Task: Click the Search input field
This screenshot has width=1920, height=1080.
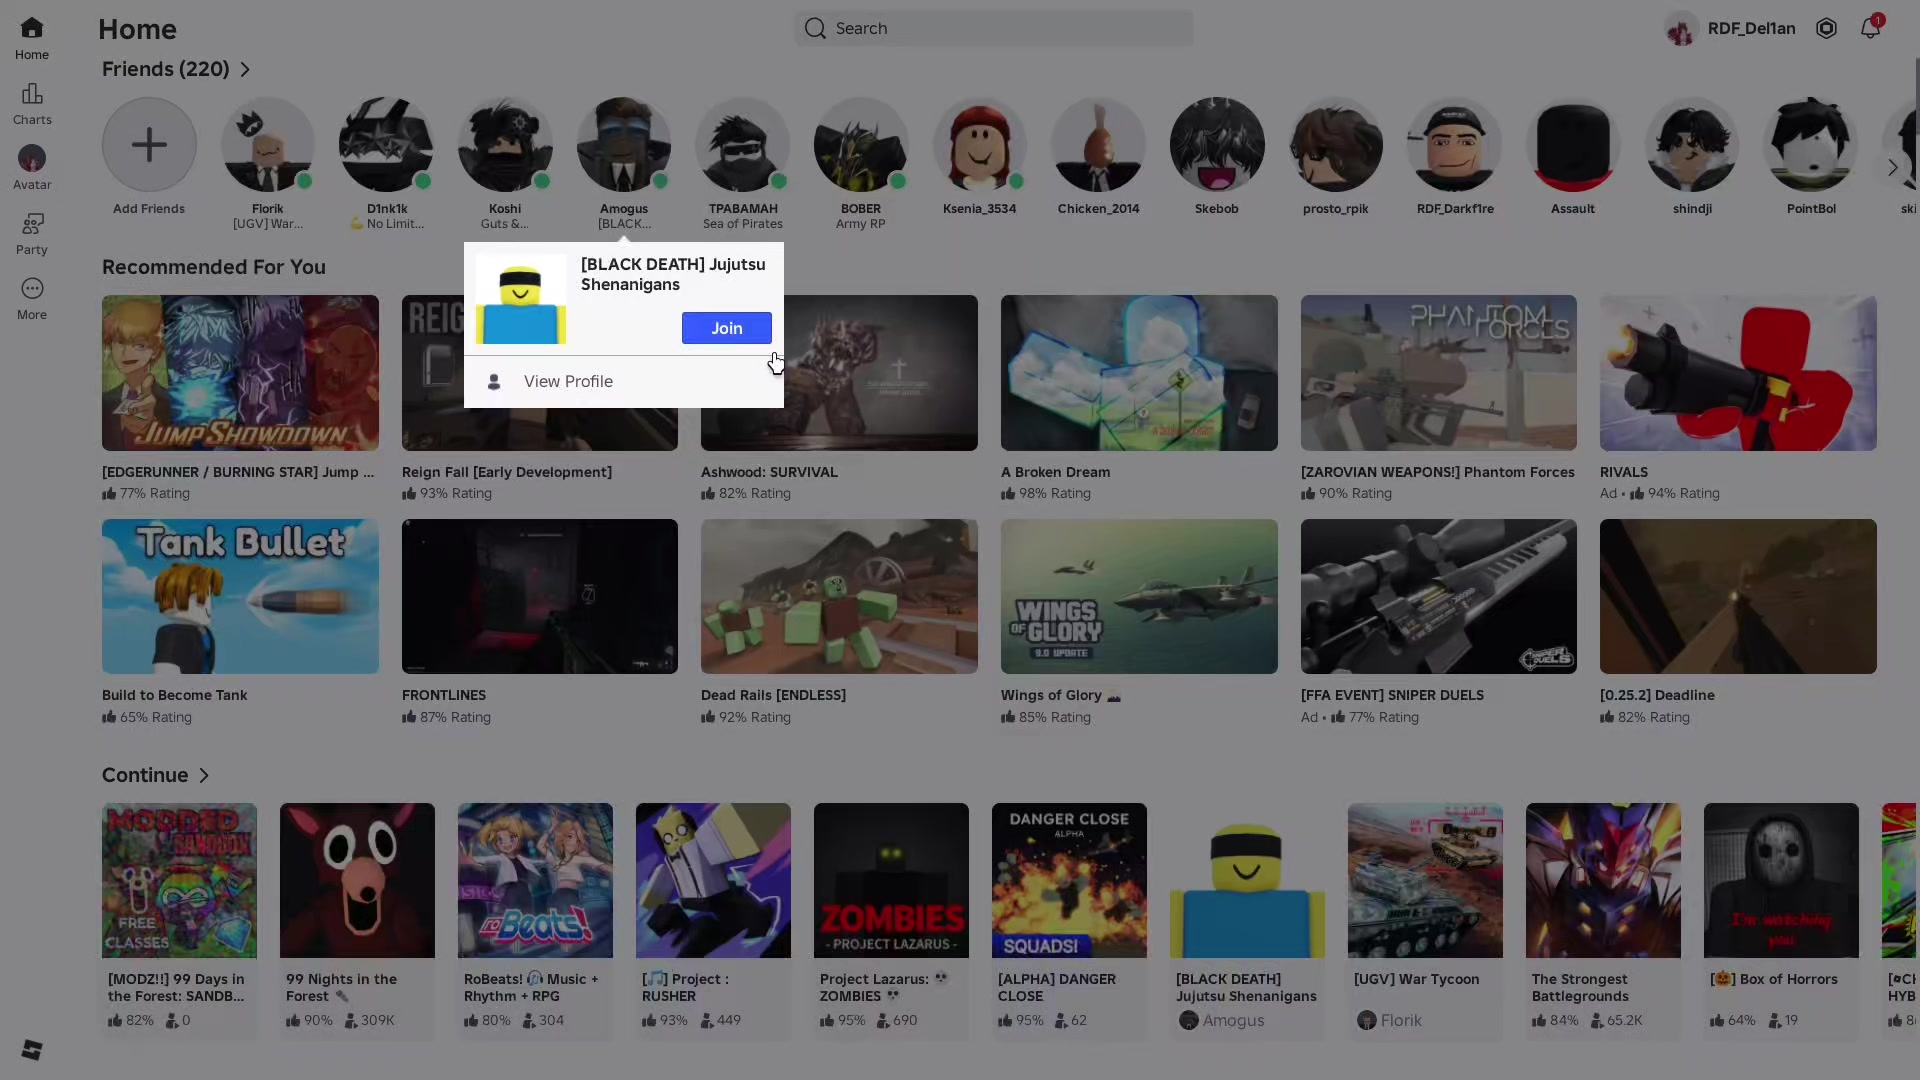Action: tap(994, 28)
